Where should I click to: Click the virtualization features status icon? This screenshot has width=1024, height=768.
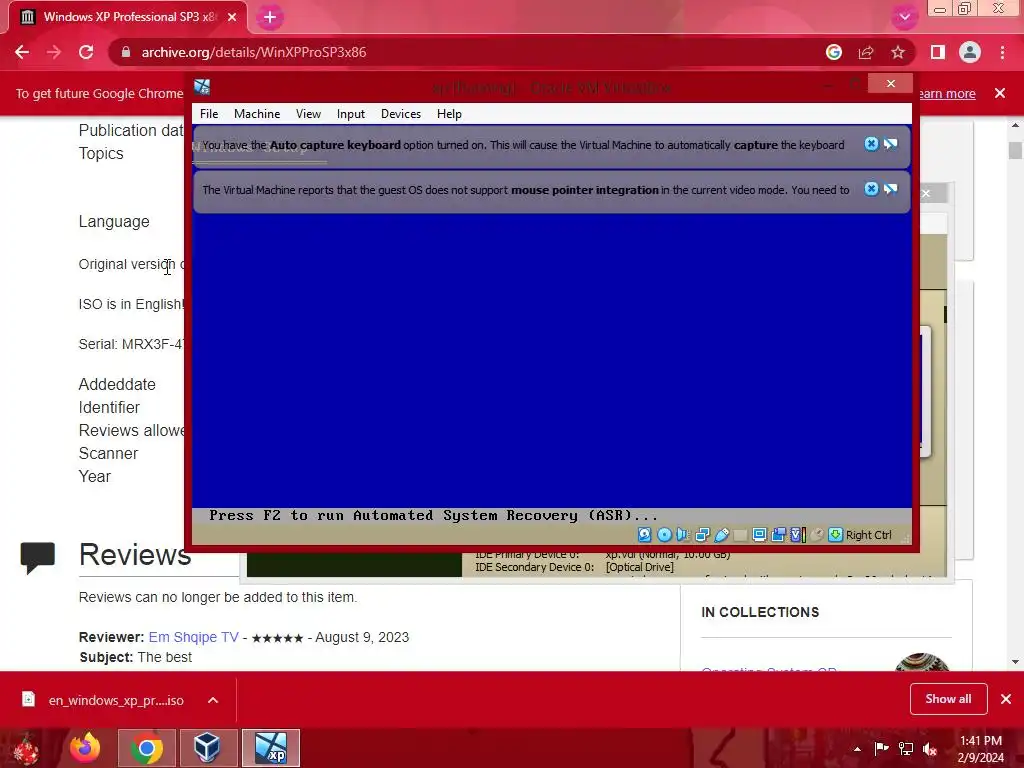pos(797,535)
